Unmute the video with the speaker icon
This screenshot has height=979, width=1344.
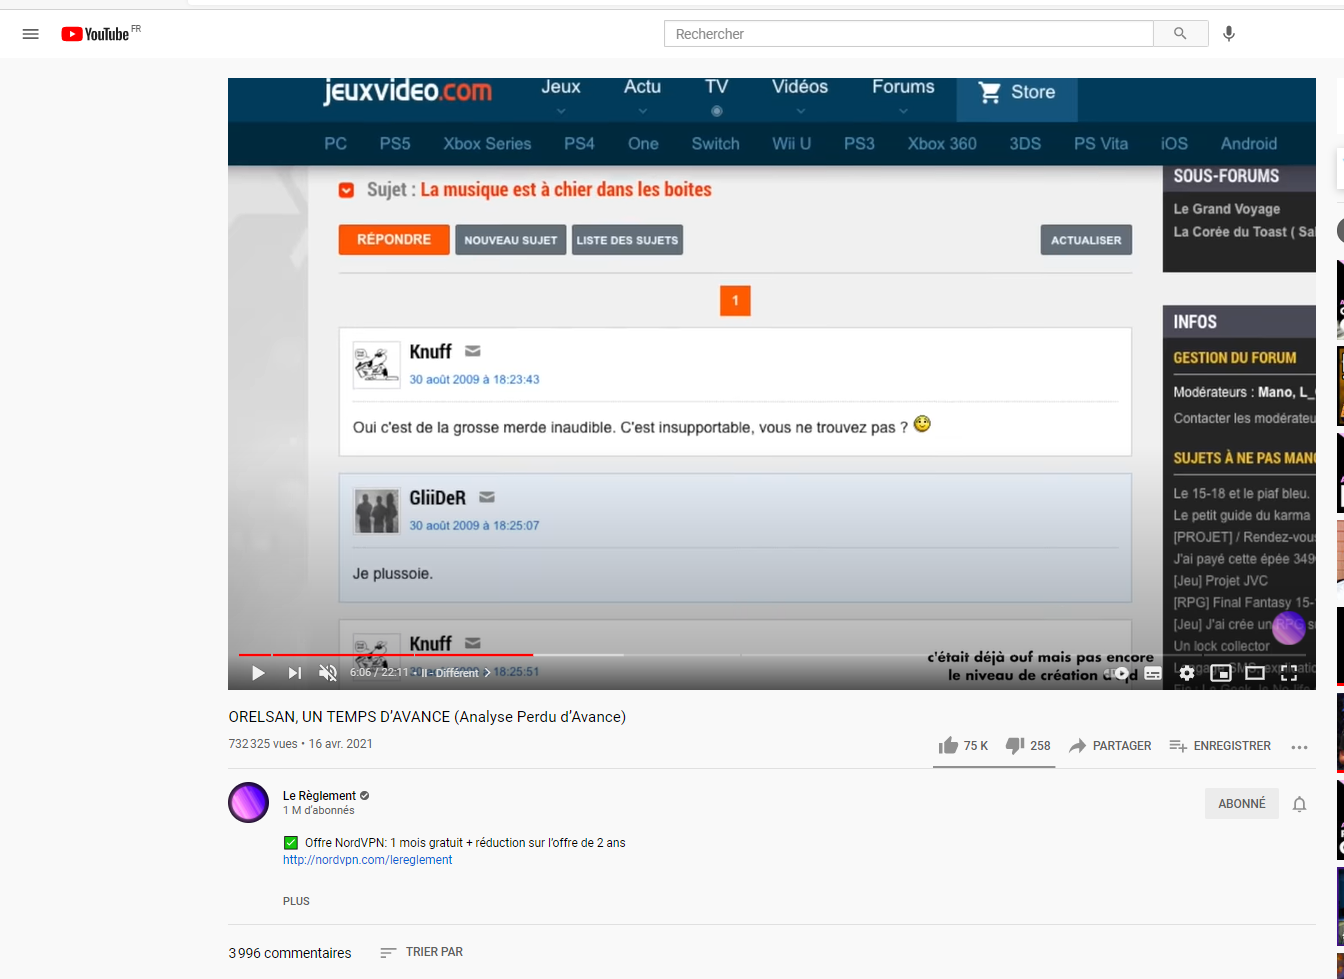328,673
